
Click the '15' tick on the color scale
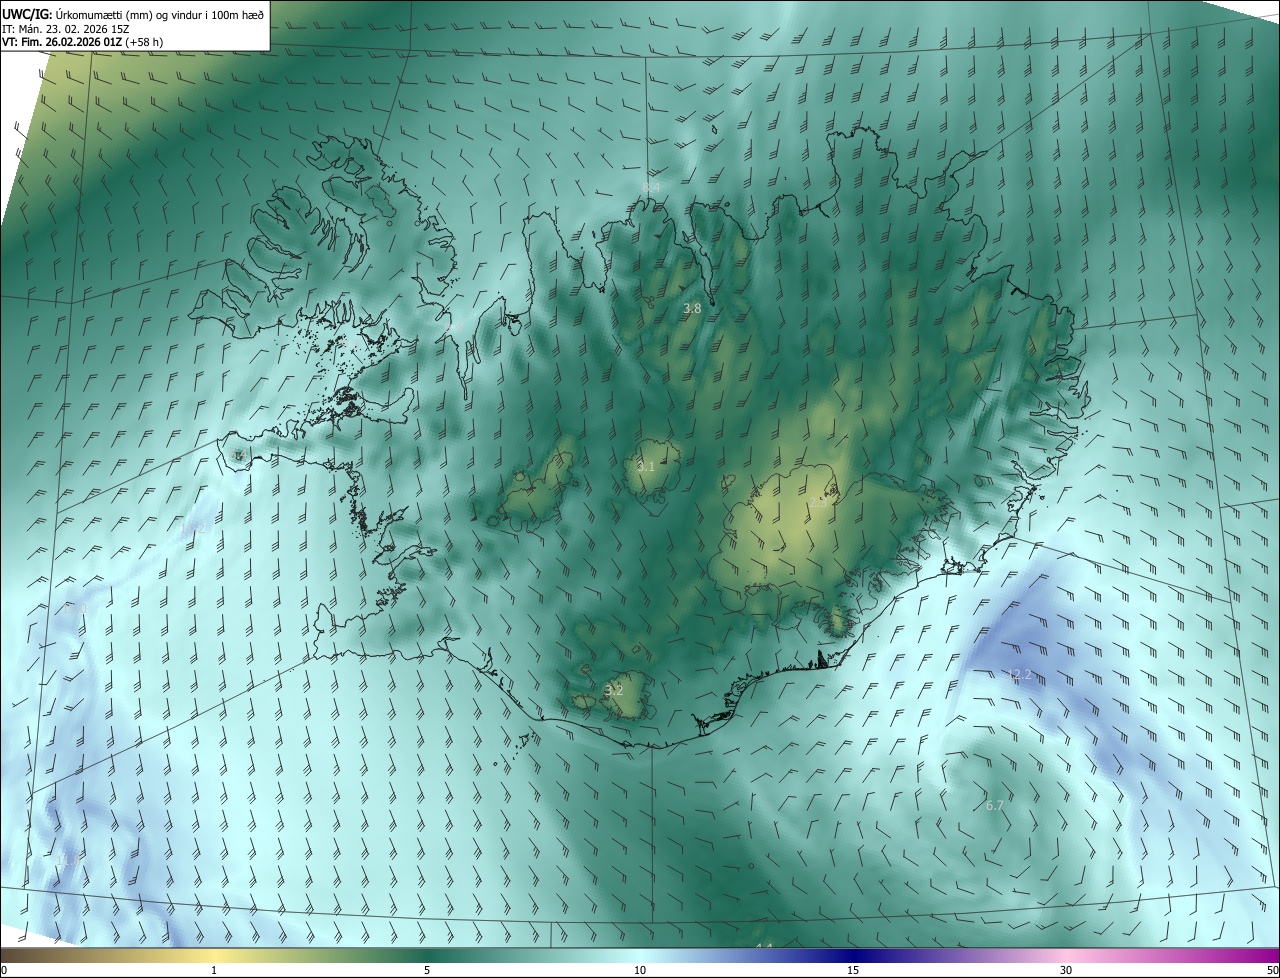coord(853,970)
